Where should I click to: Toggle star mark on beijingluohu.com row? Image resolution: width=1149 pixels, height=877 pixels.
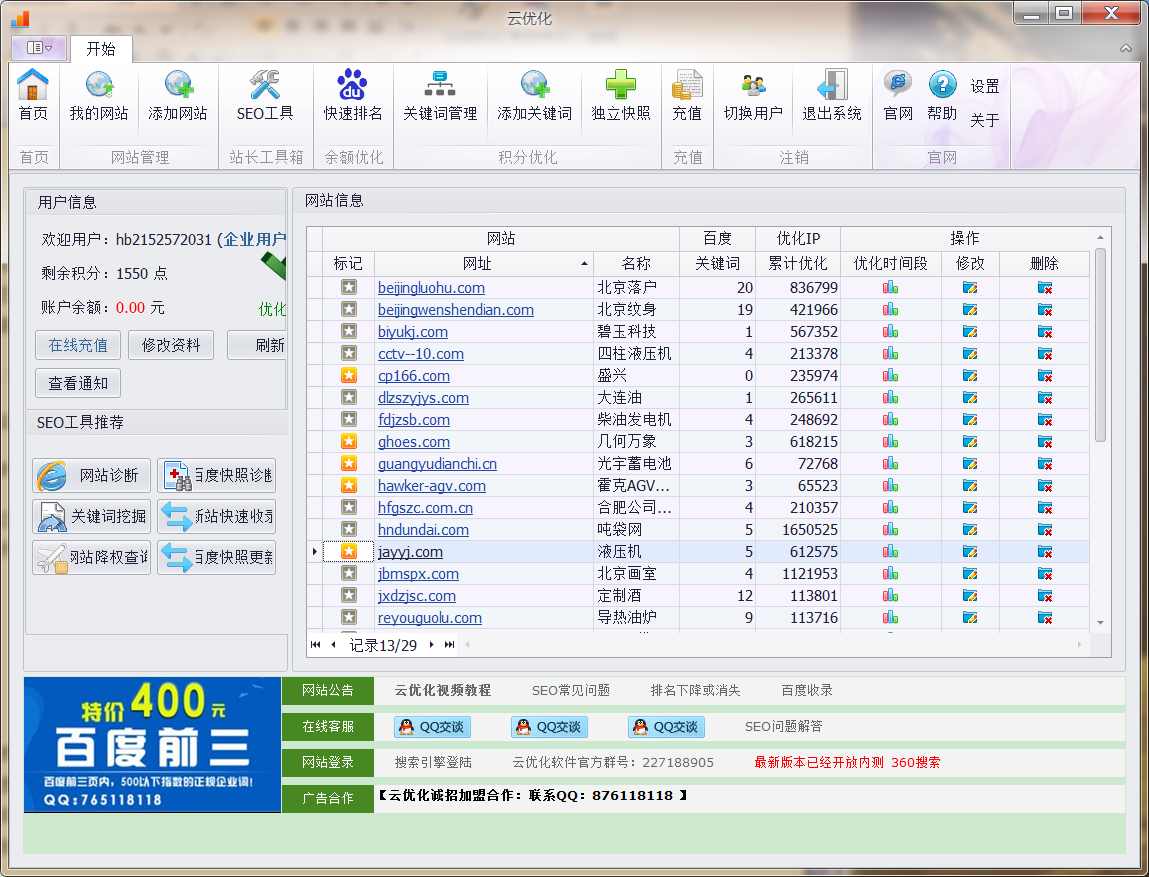349,287
